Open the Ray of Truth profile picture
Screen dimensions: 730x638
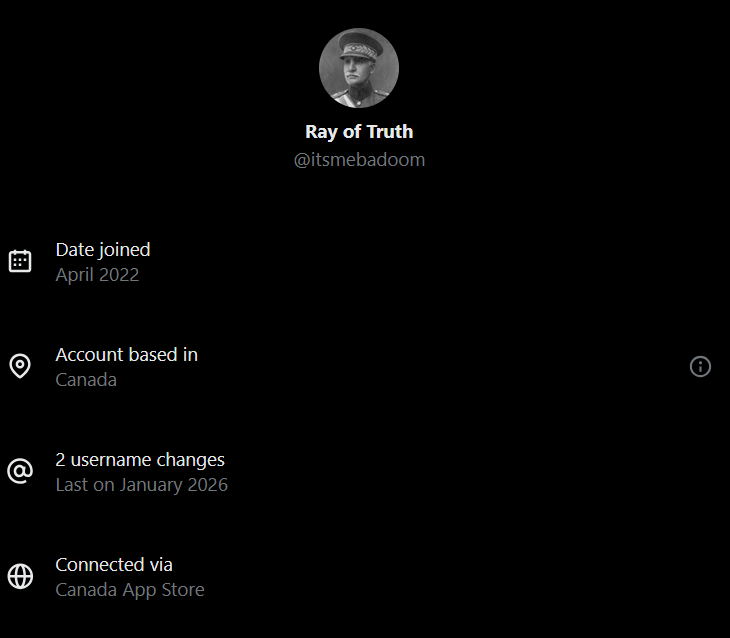tap(359, 68)
